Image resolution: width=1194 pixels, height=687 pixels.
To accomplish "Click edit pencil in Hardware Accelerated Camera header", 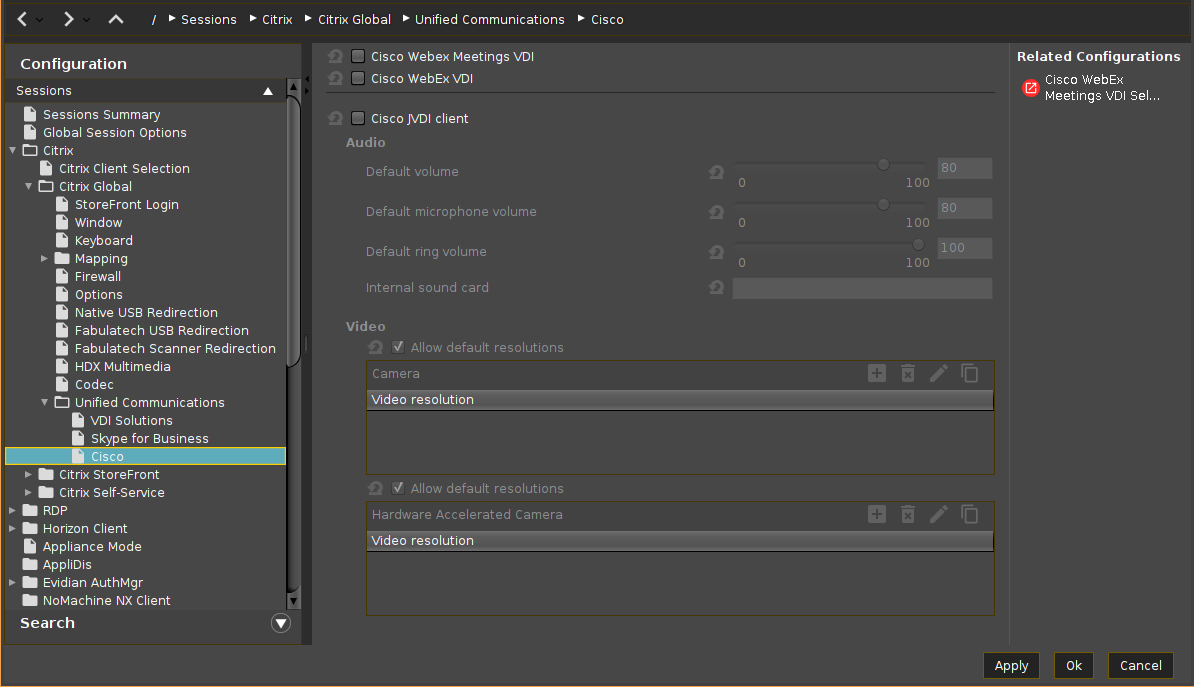I will point(939,515).
